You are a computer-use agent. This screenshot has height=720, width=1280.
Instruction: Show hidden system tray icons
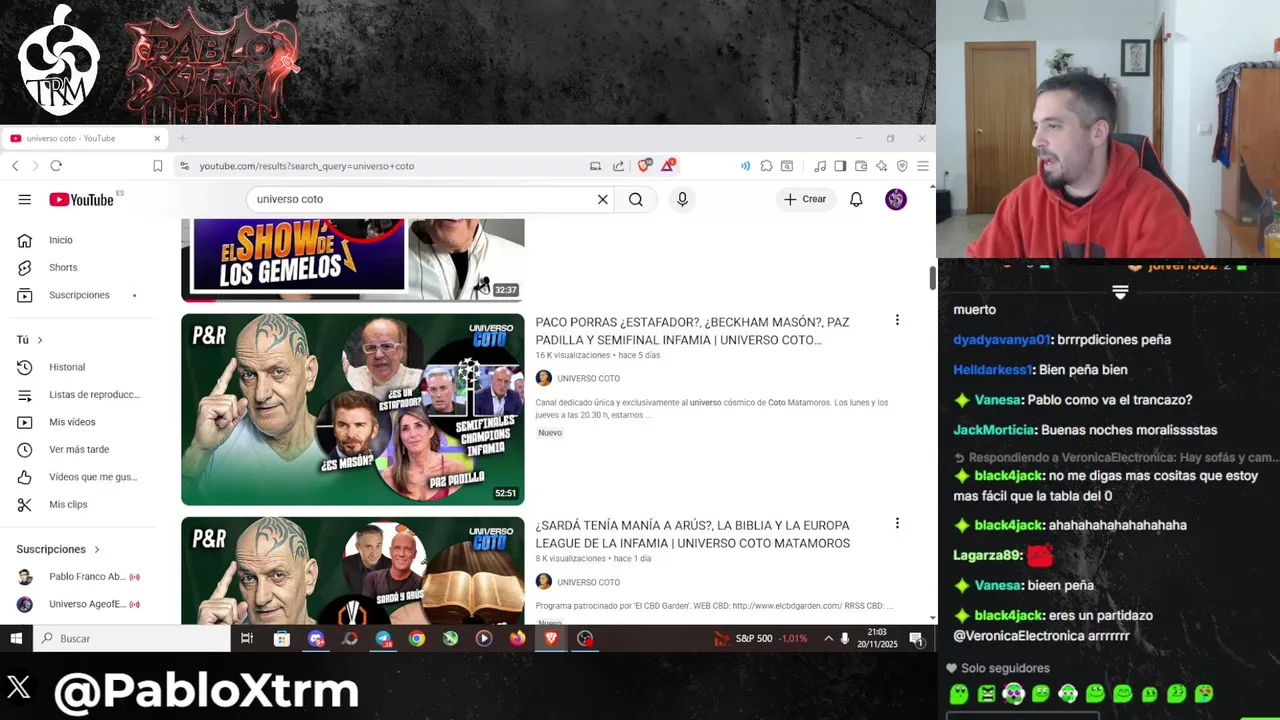(828, 638)
